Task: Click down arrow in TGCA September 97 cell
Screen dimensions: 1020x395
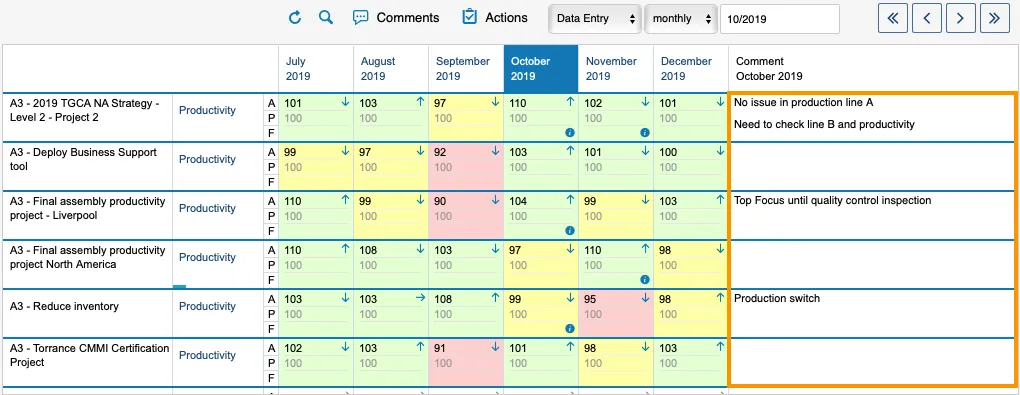Action: click(x=495, y=102)
